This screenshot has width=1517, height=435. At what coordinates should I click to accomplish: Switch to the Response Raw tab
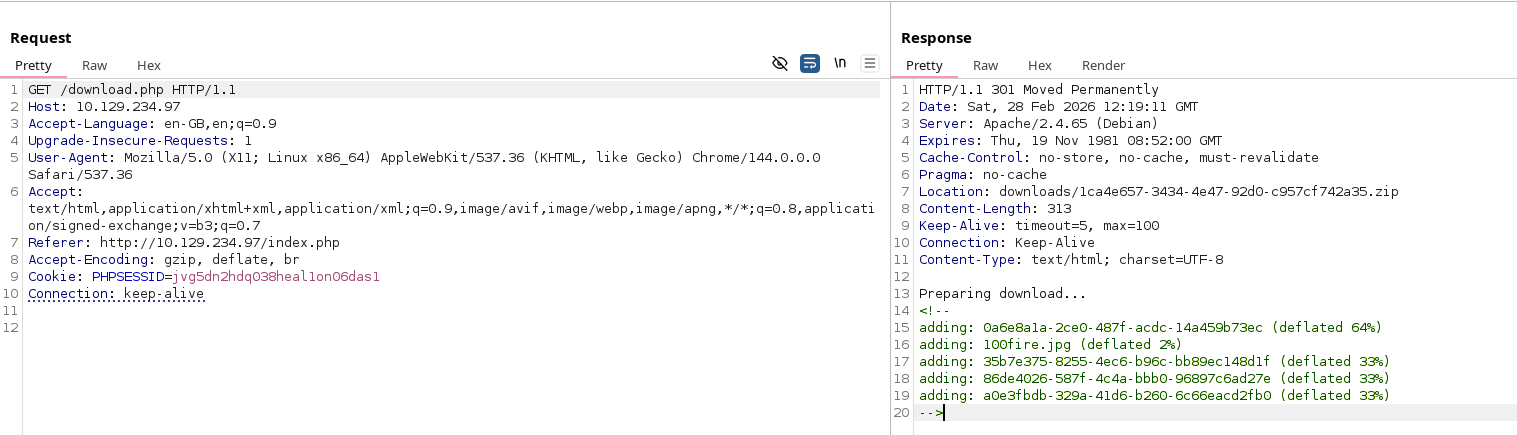coord(985,65)
